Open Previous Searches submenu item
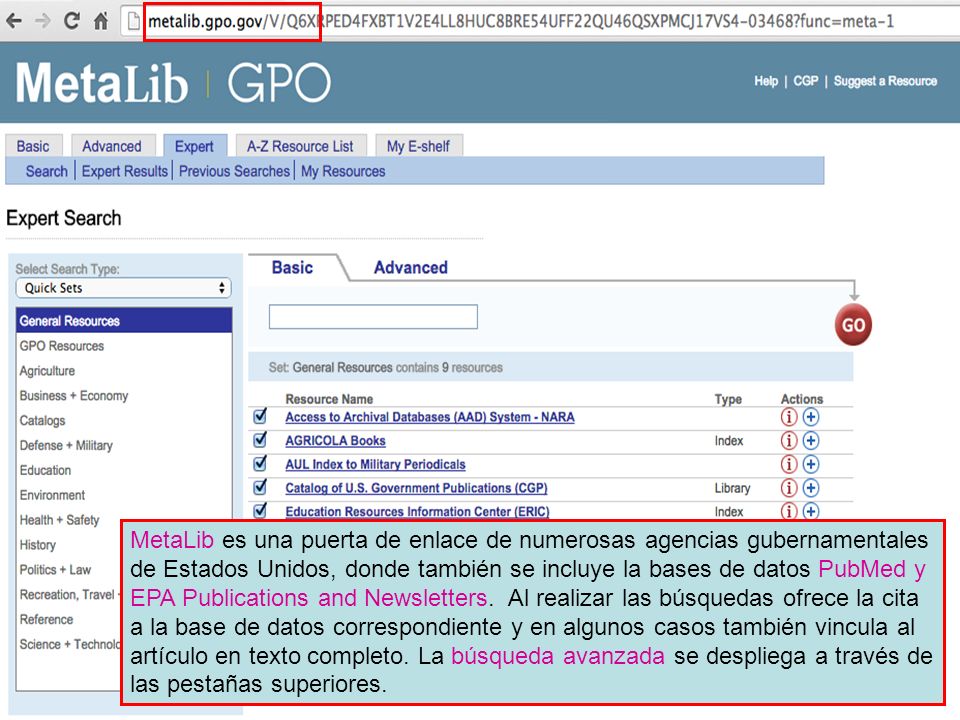This screenshot has width=960, height=720. 234,171
